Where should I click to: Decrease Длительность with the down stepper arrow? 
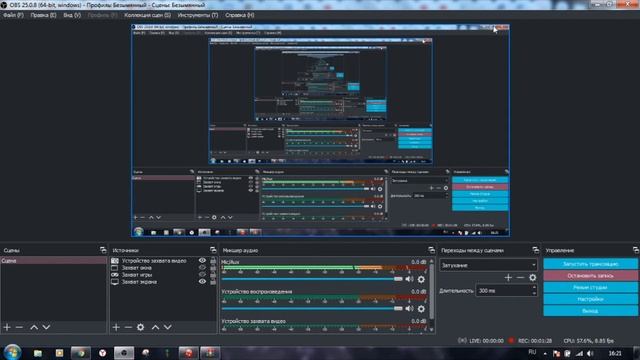click(534, 293)
